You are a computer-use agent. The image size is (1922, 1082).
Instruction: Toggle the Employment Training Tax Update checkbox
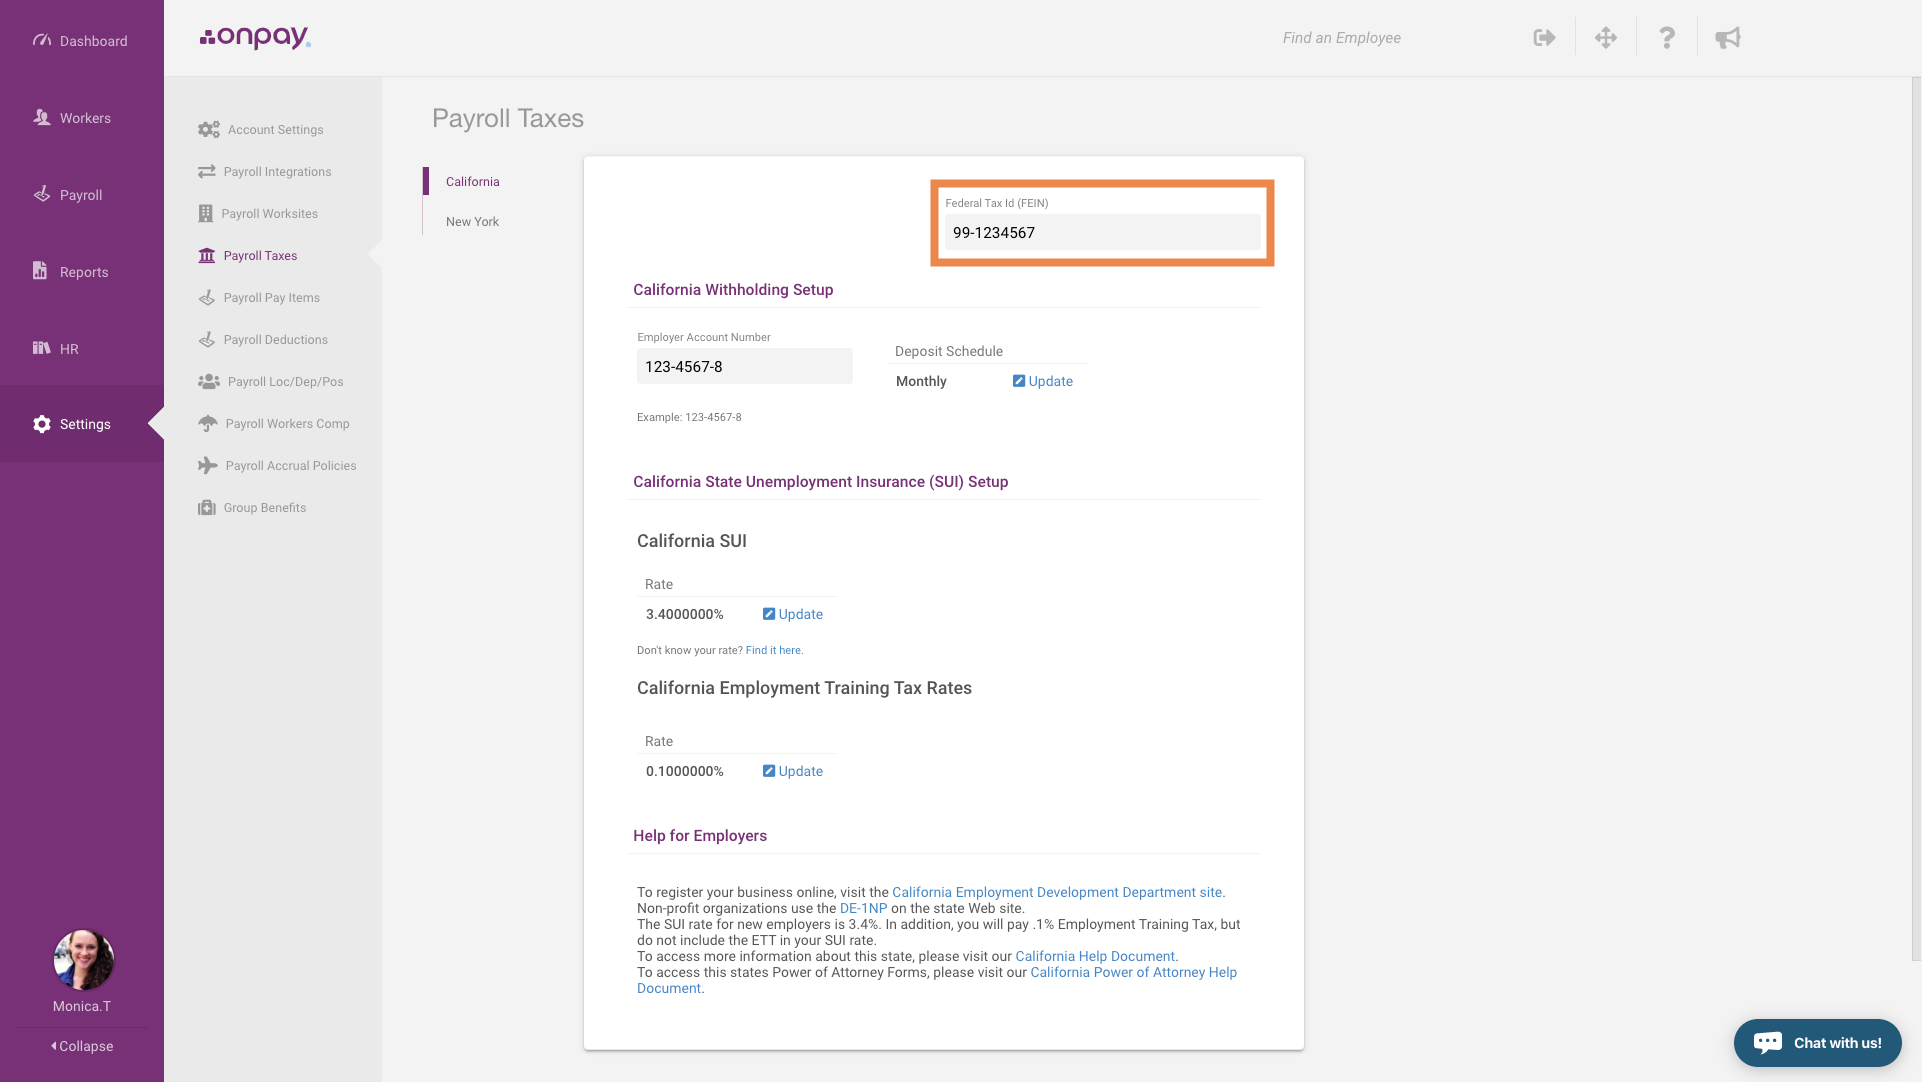click(768, 771)
